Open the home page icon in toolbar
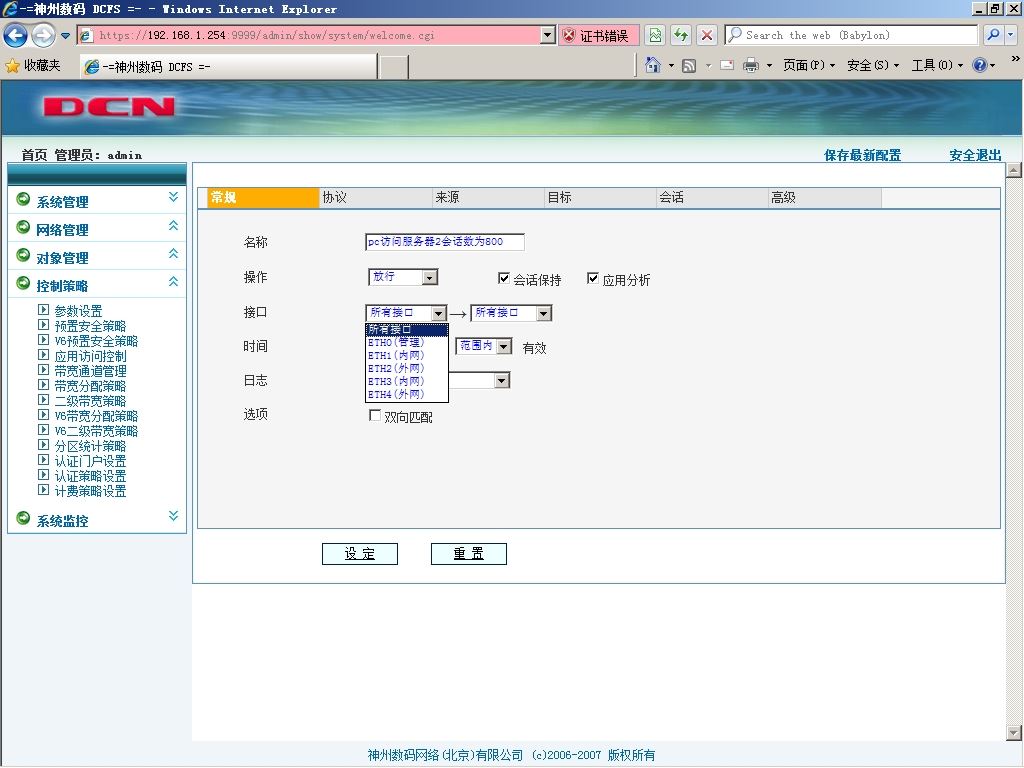Screen dimensions: 1024x768 (x=652, y=65)
